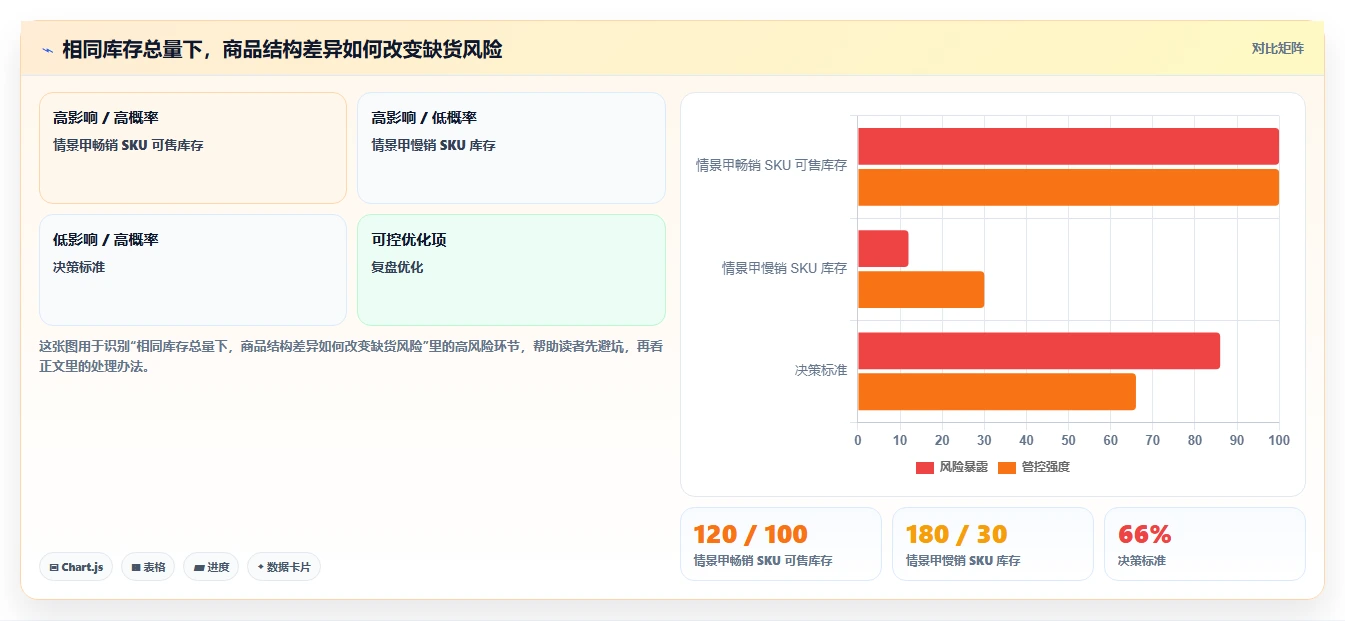Click the 复盘优化 text in the green card
The width and height of the screenshot is (1345, 621).
tap(397, 267)
